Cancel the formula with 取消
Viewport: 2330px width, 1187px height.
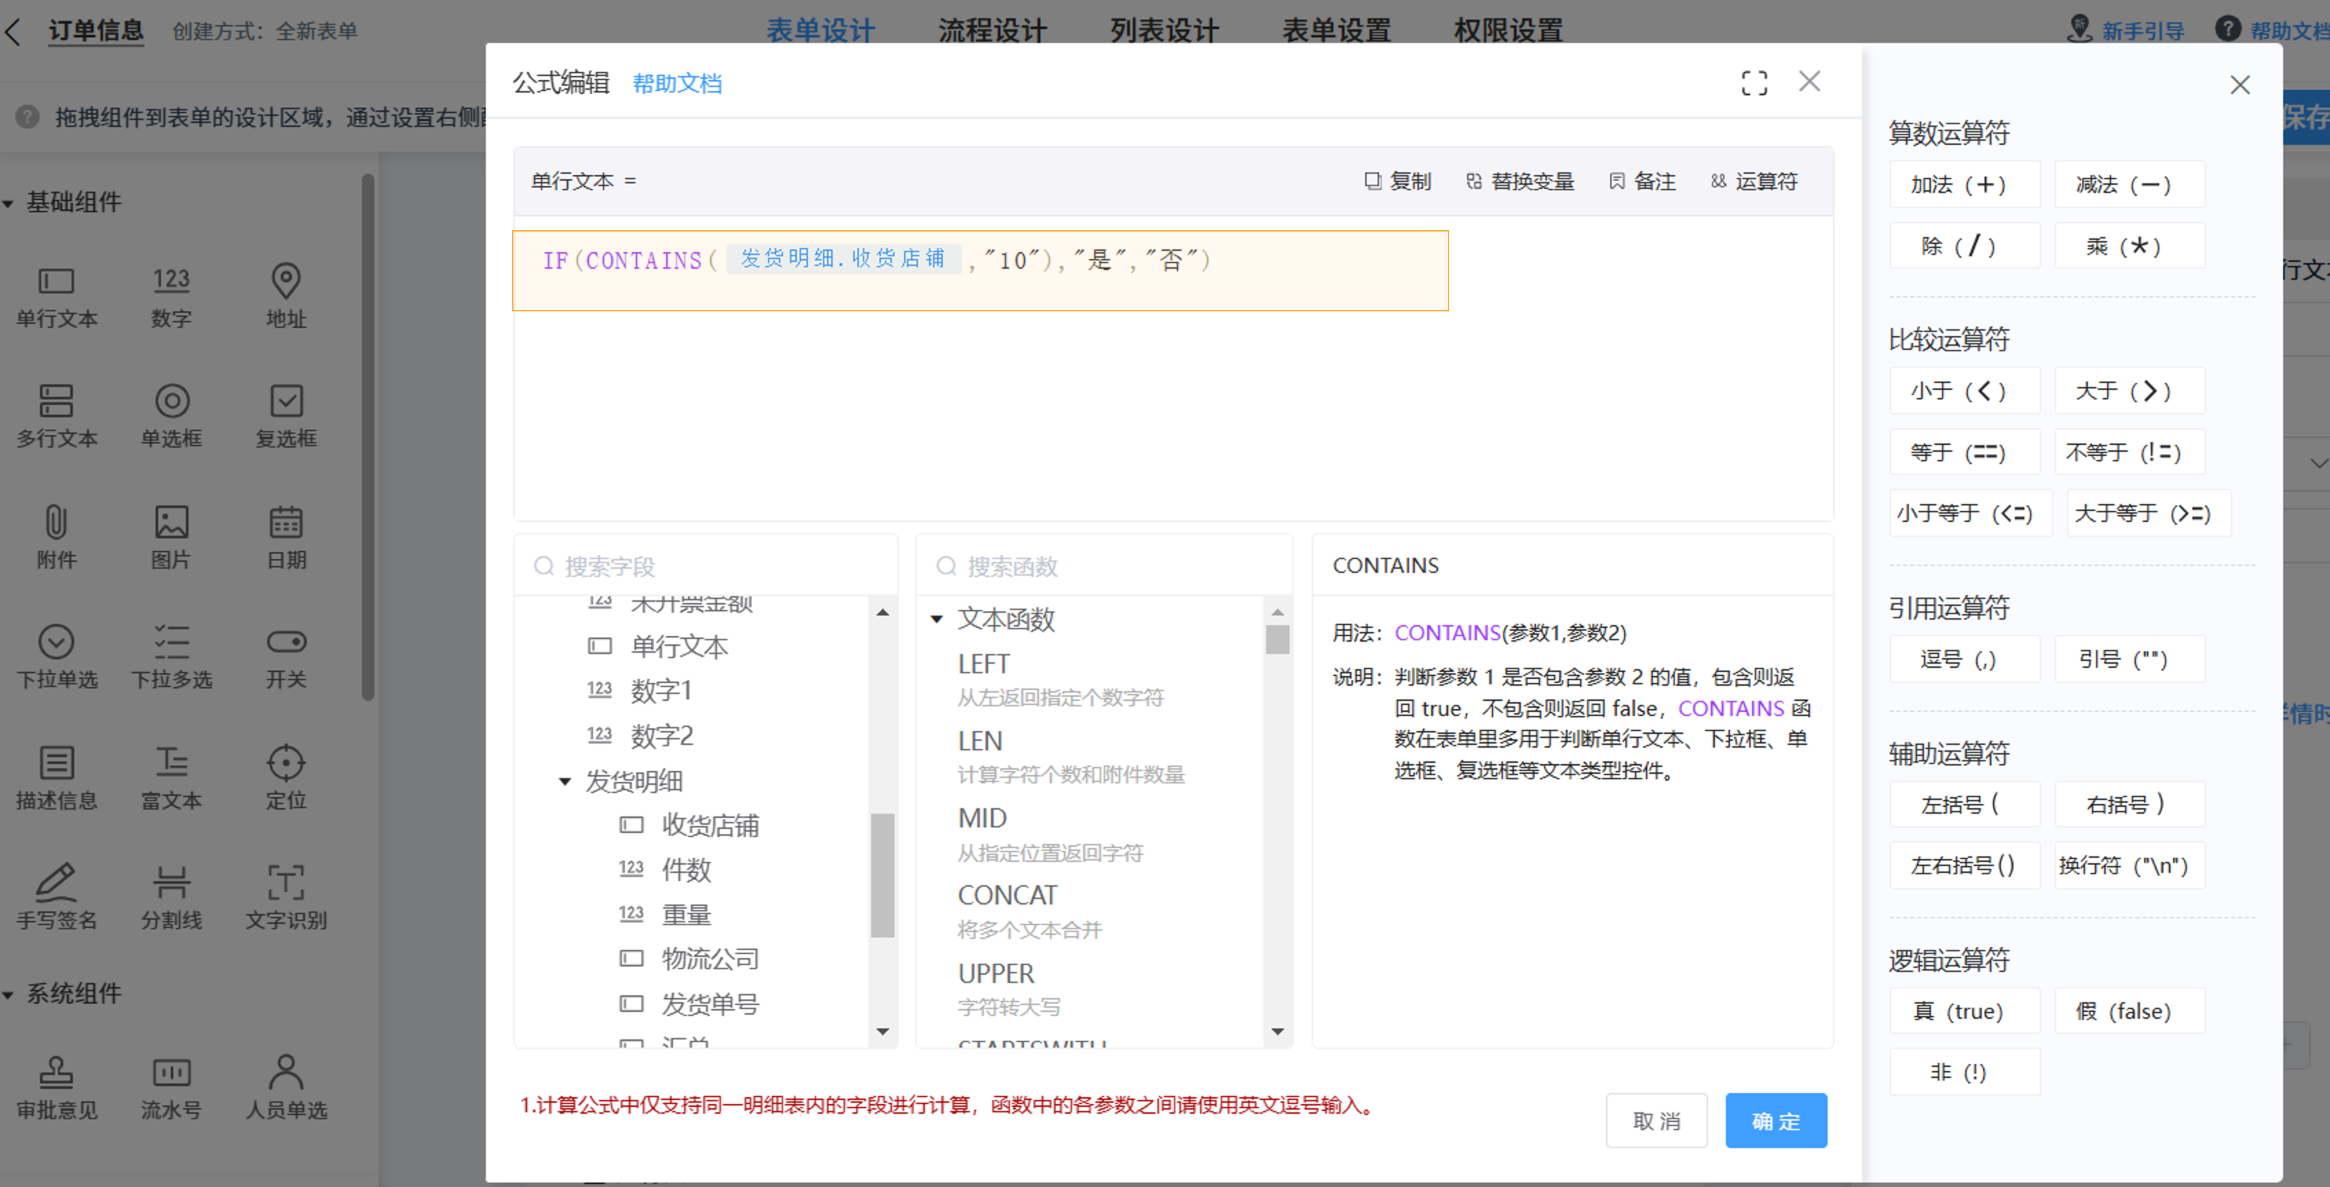pos(1656,1121)
